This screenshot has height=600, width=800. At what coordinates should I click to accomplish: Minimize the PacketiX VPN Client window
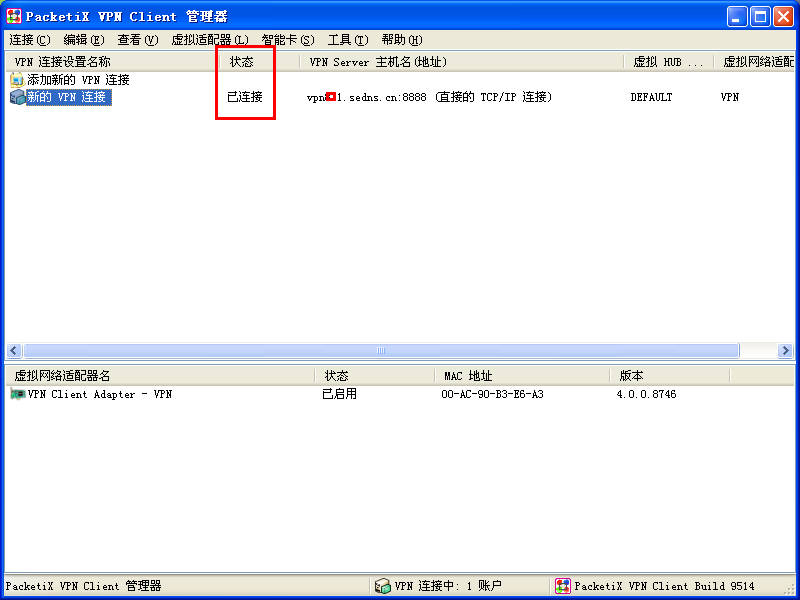coord(737,16)
